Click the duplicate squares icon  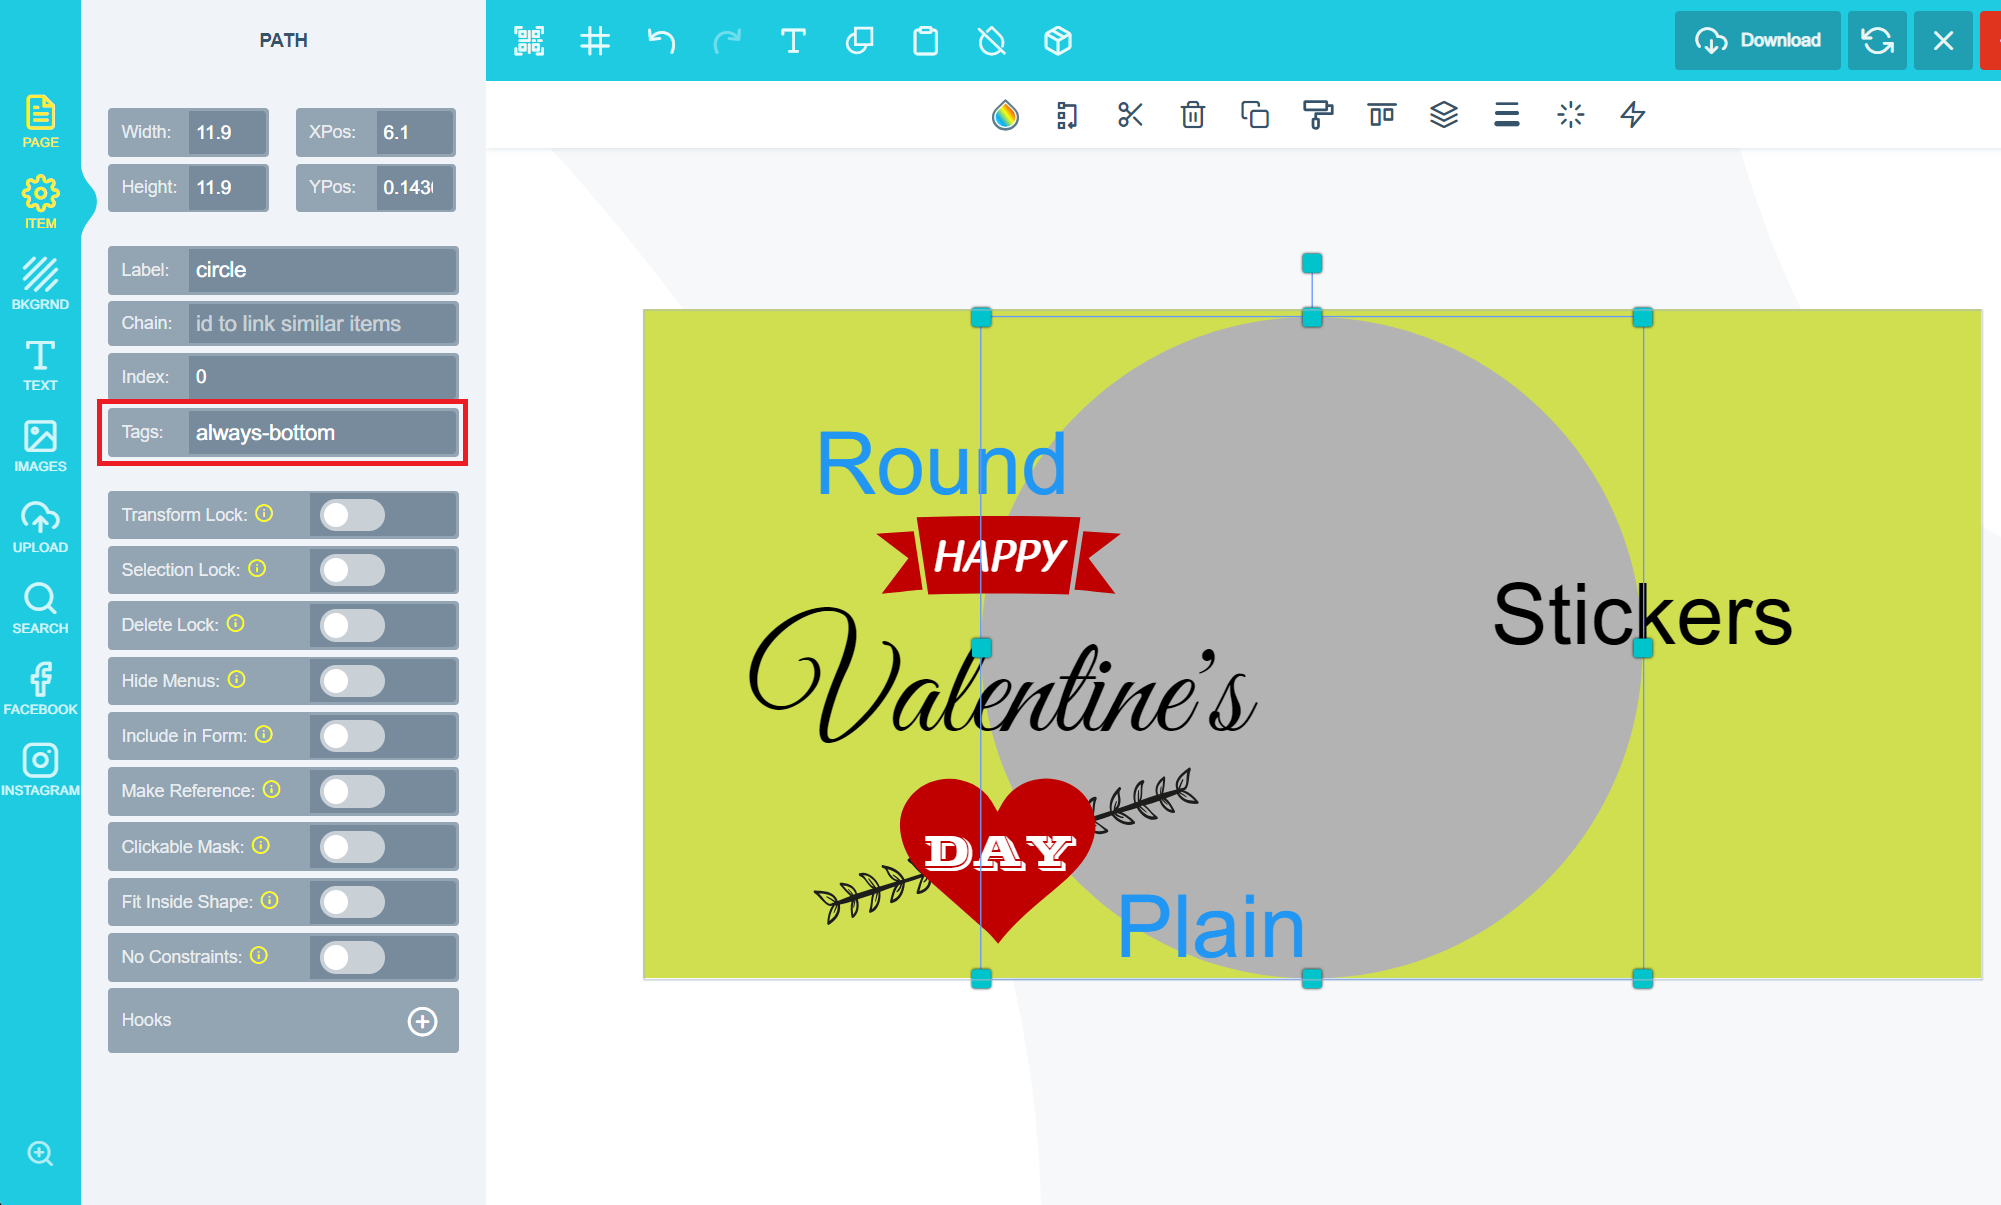coord(1255,115)
